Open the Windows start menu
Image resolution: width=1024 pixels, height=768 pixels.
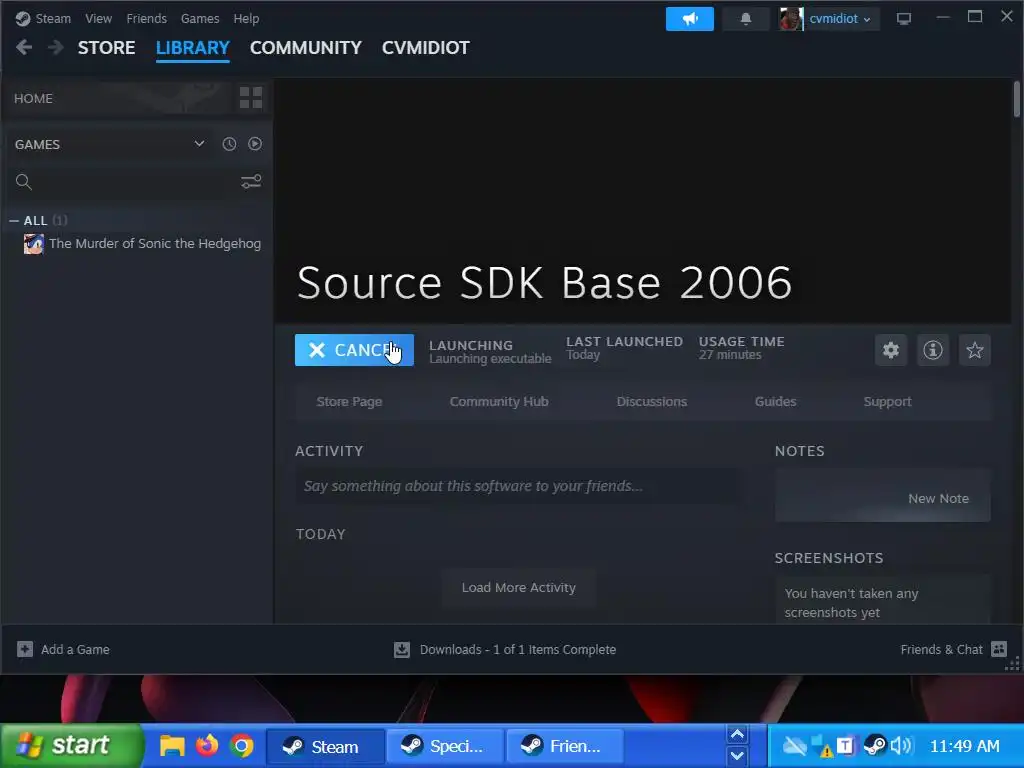[71, 745]
